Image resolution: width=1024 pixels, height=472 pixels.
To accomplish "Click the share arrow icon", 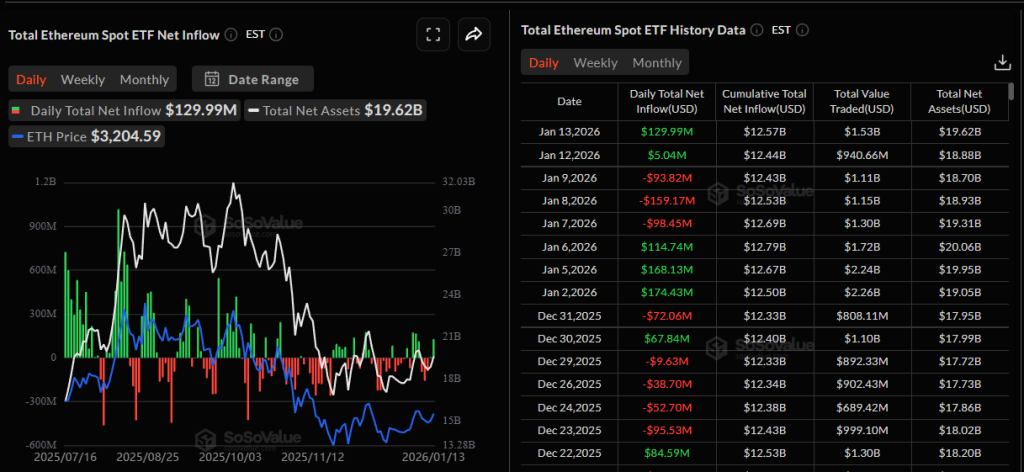I will 473,35.
